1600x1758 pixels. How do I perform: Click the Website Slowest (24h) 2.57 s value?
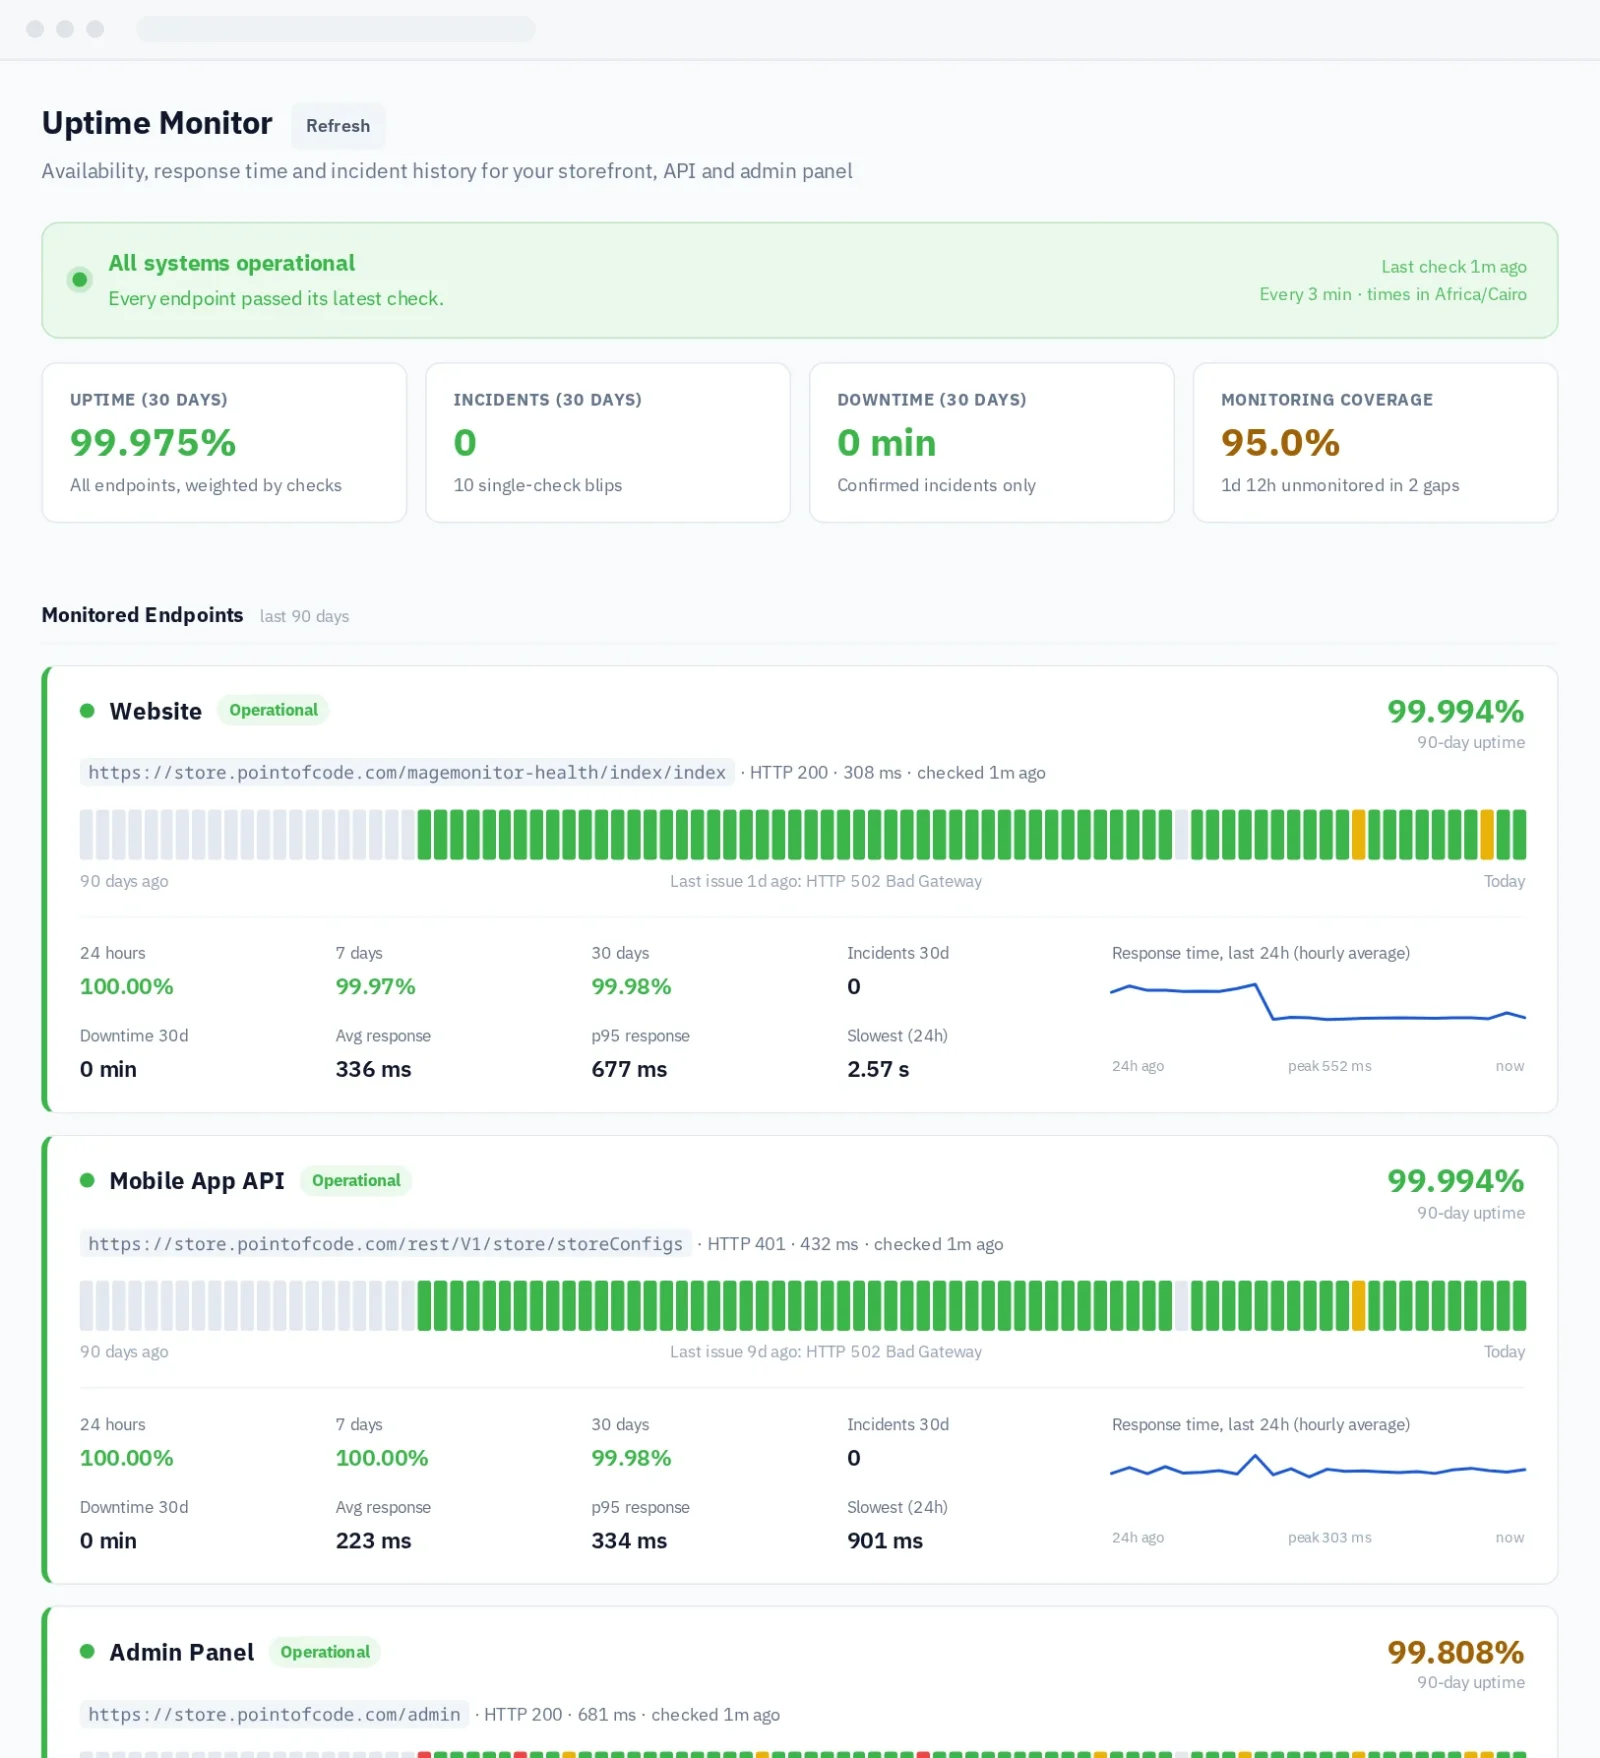878,1070
